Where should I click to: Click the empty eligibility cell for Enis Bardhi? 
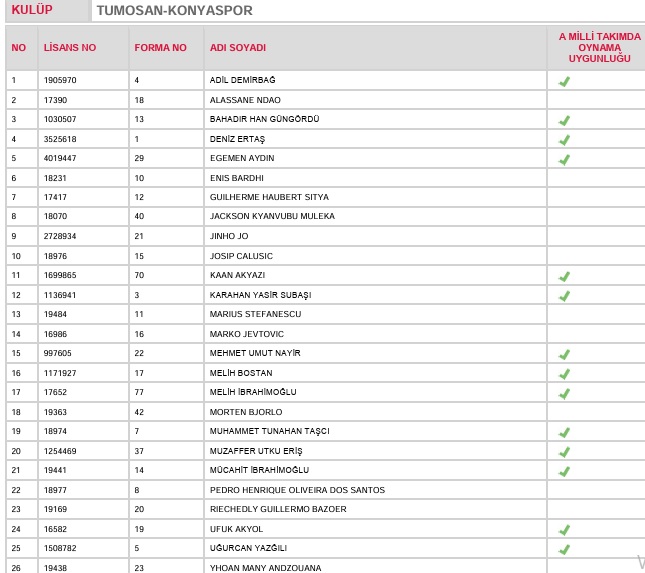[596, 178]
